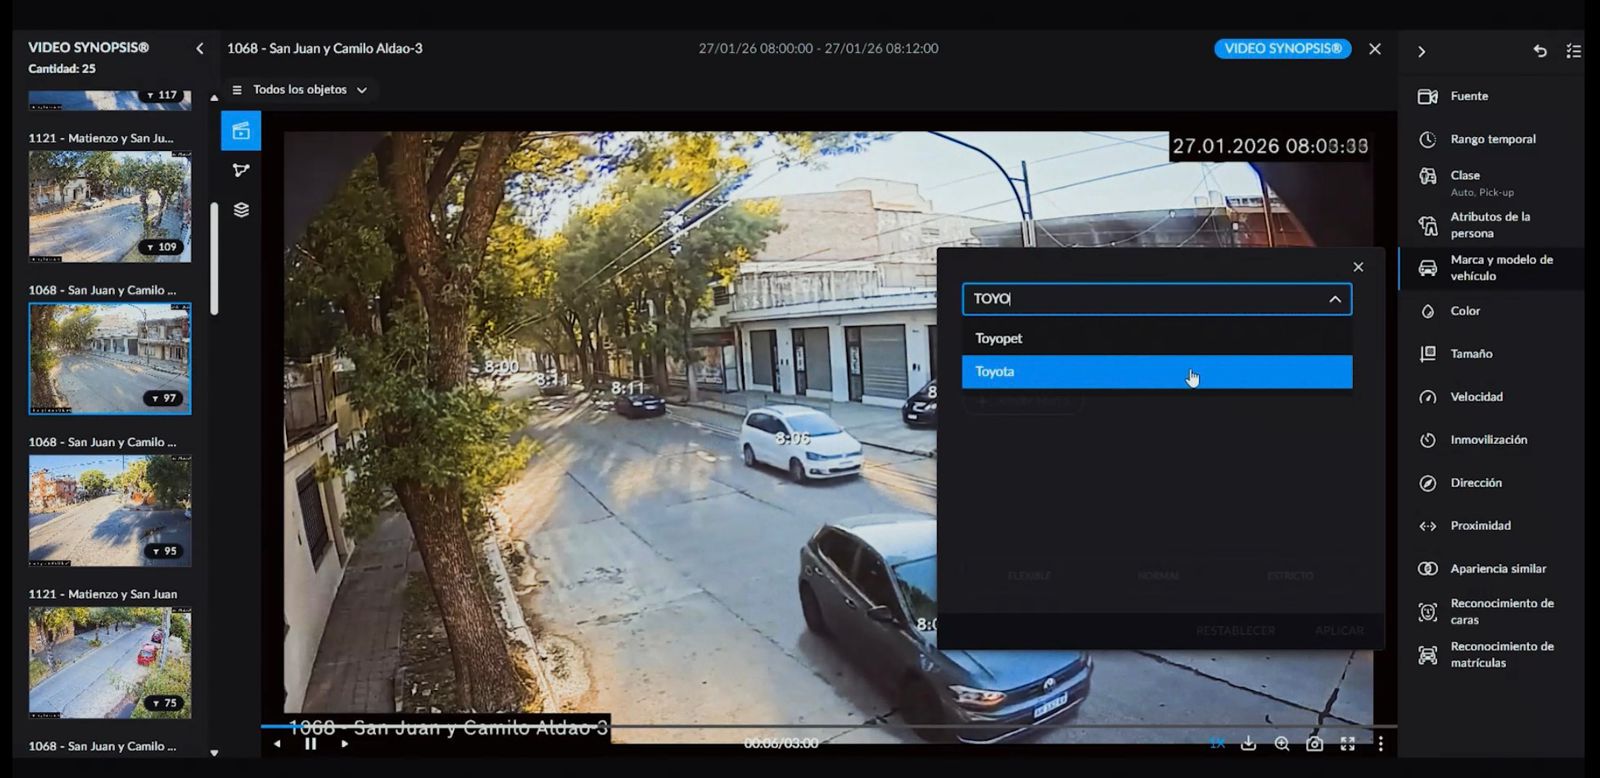This screenshot has width=1600, height=778.
Task: Pause the video playback
Action: 310,744
